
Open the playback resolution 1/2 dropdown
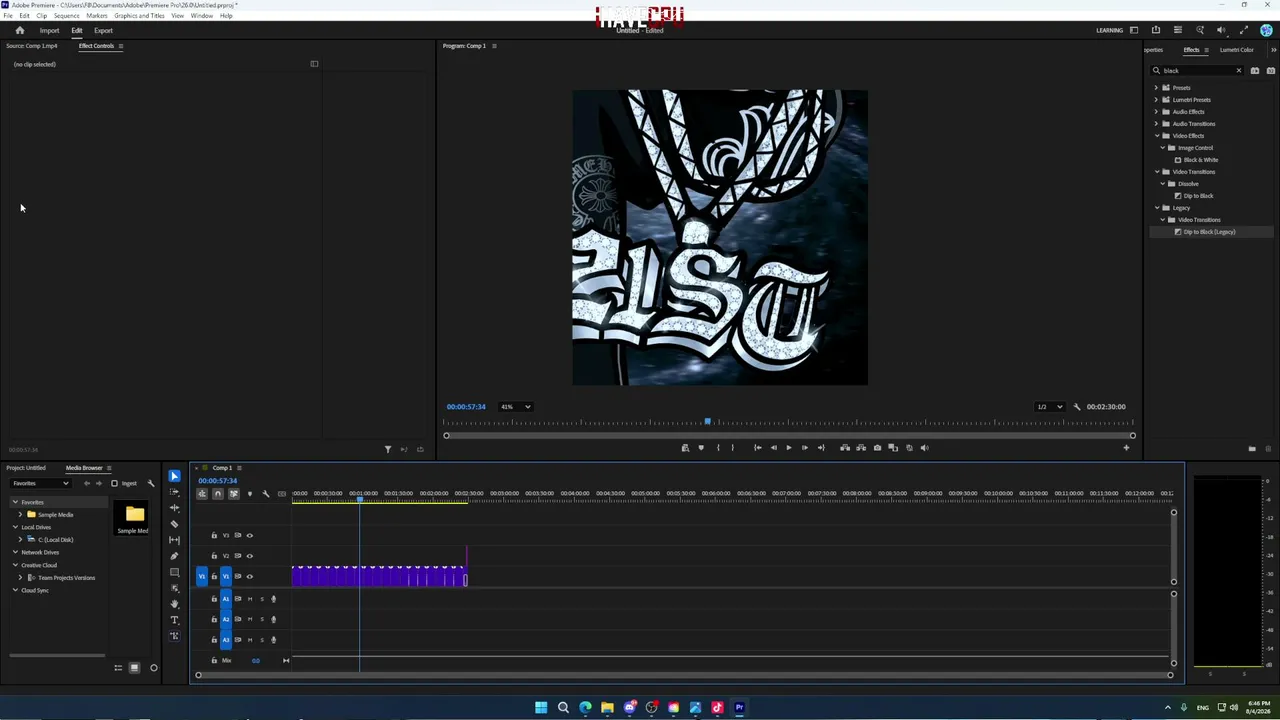[1049, 407]
